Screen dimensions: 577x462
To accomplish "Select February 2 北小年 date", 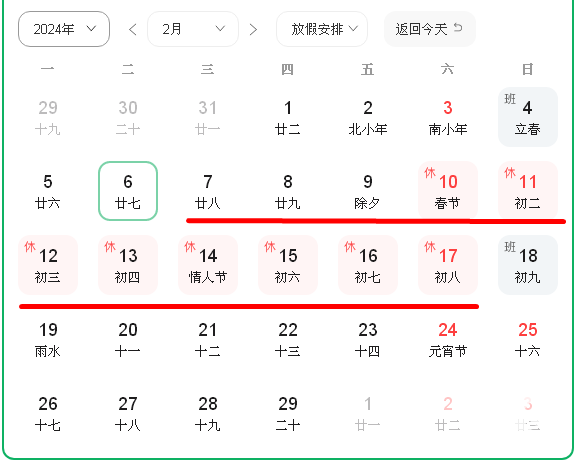I will tap(368, 117).
